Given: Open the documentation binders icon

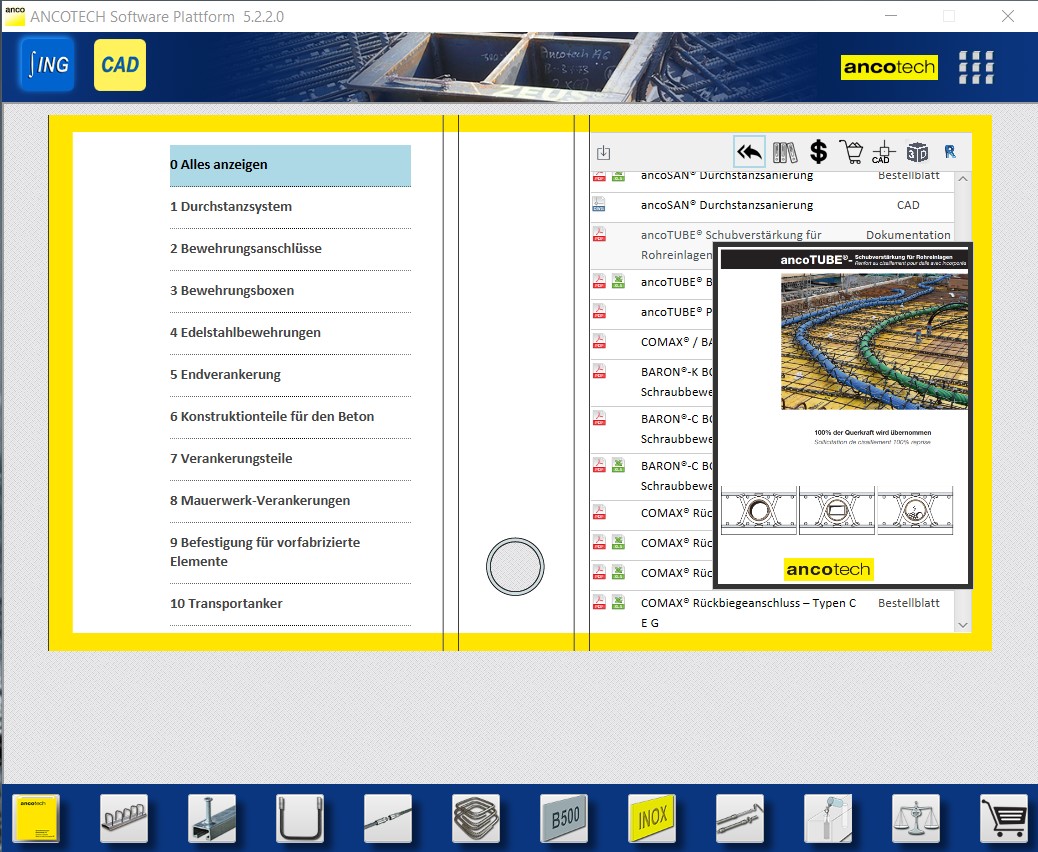Looking at the screenshot, I should (785, 152).
